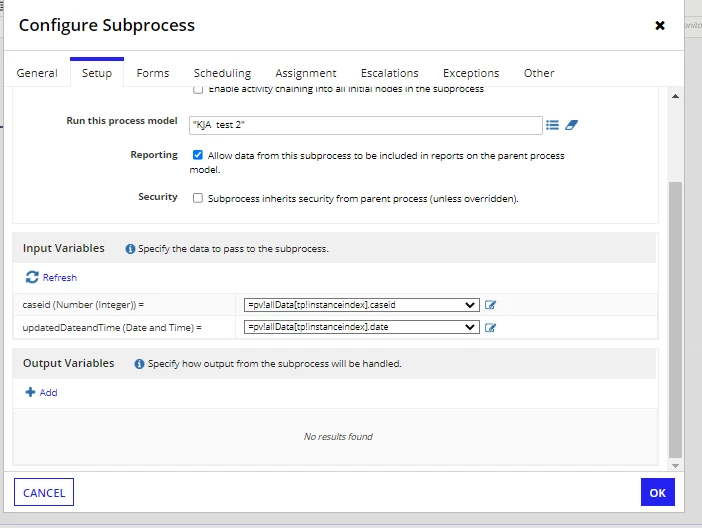Click Input Variables info icon
This screenshot has width=702, height=528.
(130, 249)
